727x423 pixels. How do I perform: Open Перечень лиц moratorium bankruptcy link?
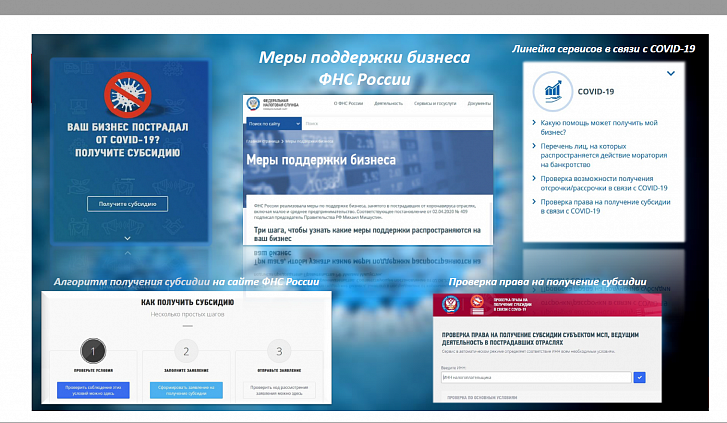click(604, 155)
